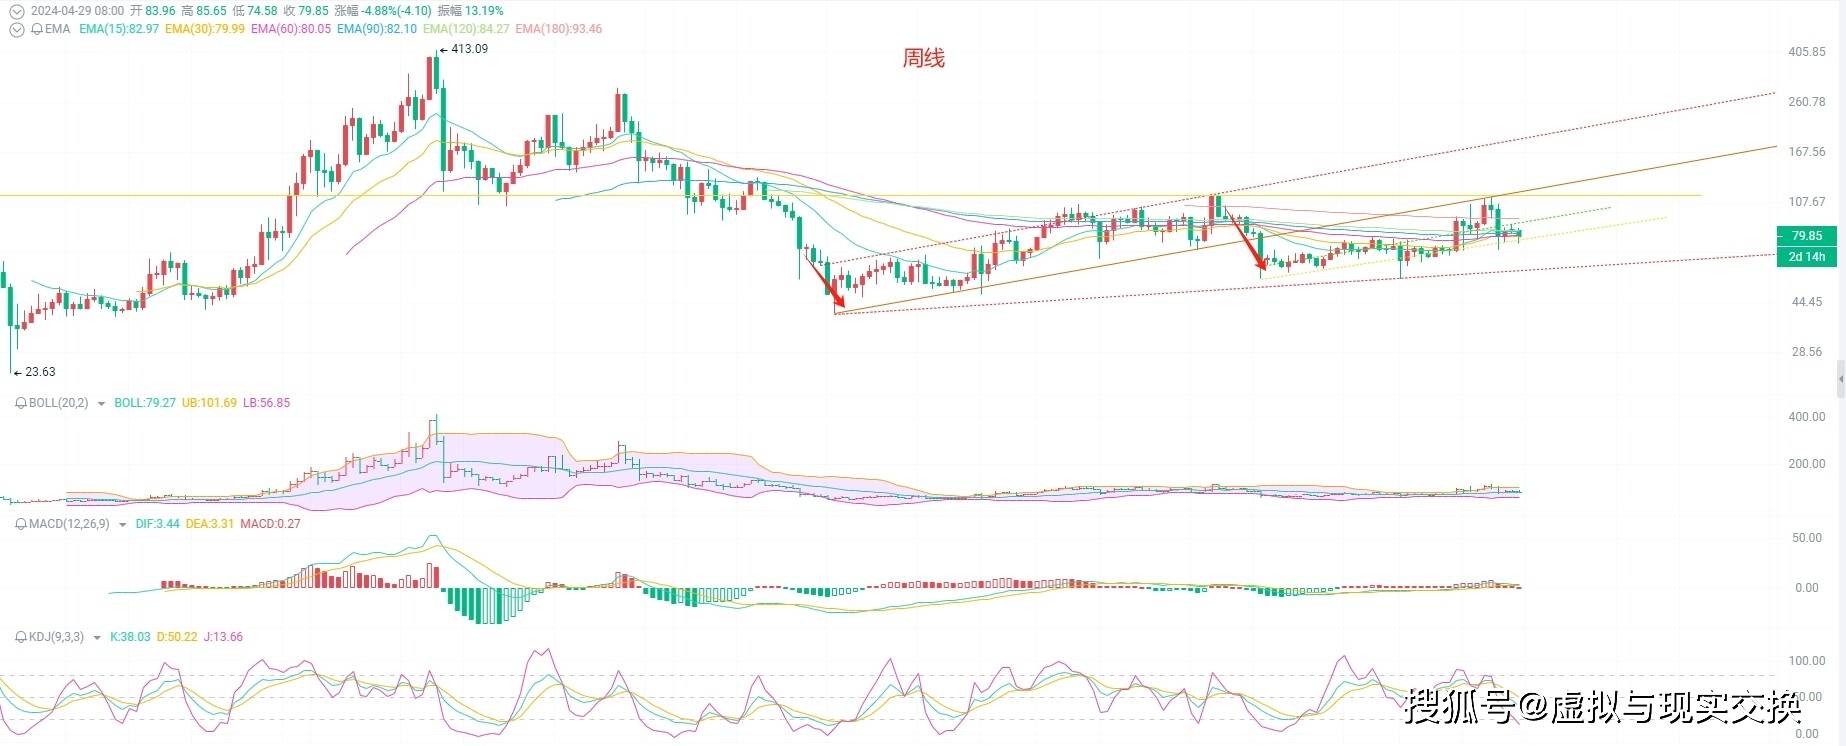Select the EMA(60):80.05 legend entry

291,29
